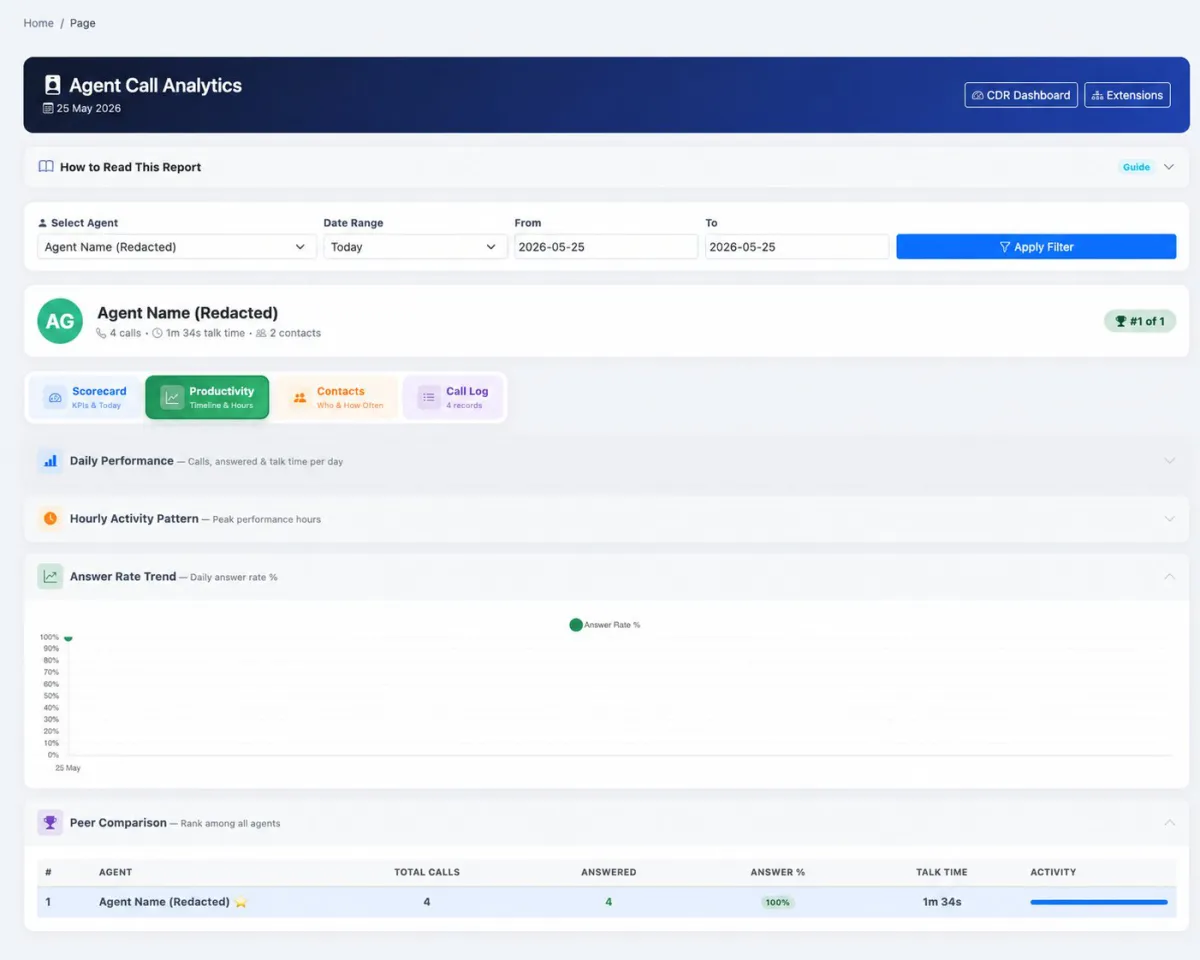Select the Productivity tab
This screenshot has width=1200, height=960.
tap(207, 397)
